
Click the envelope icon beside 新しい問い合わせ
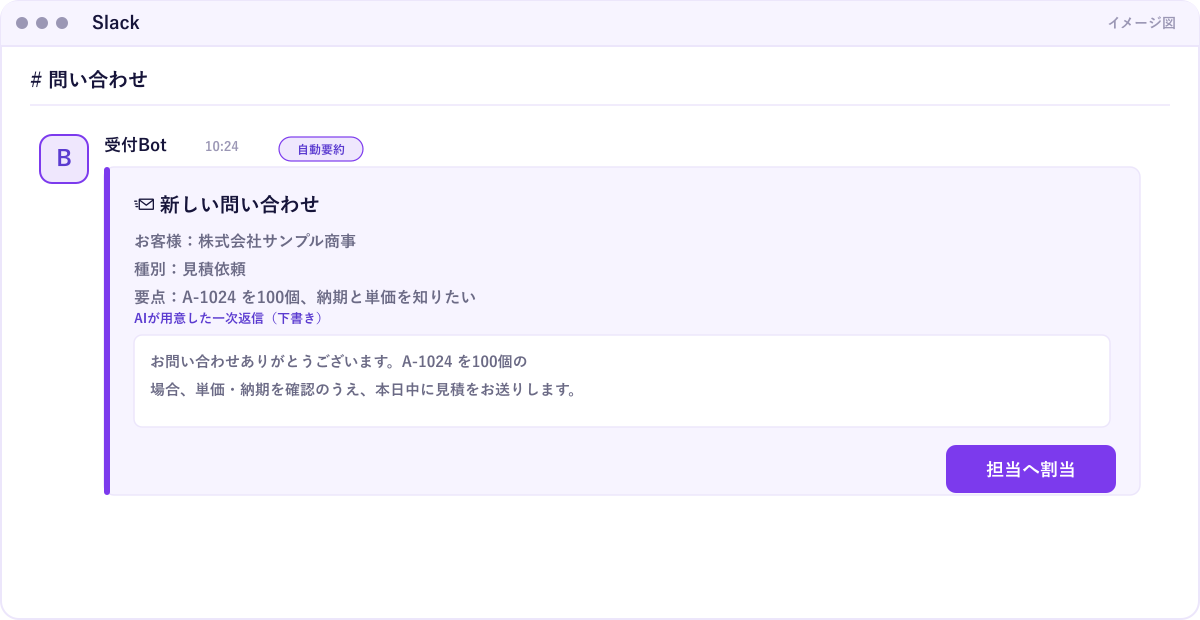[144, 205]
